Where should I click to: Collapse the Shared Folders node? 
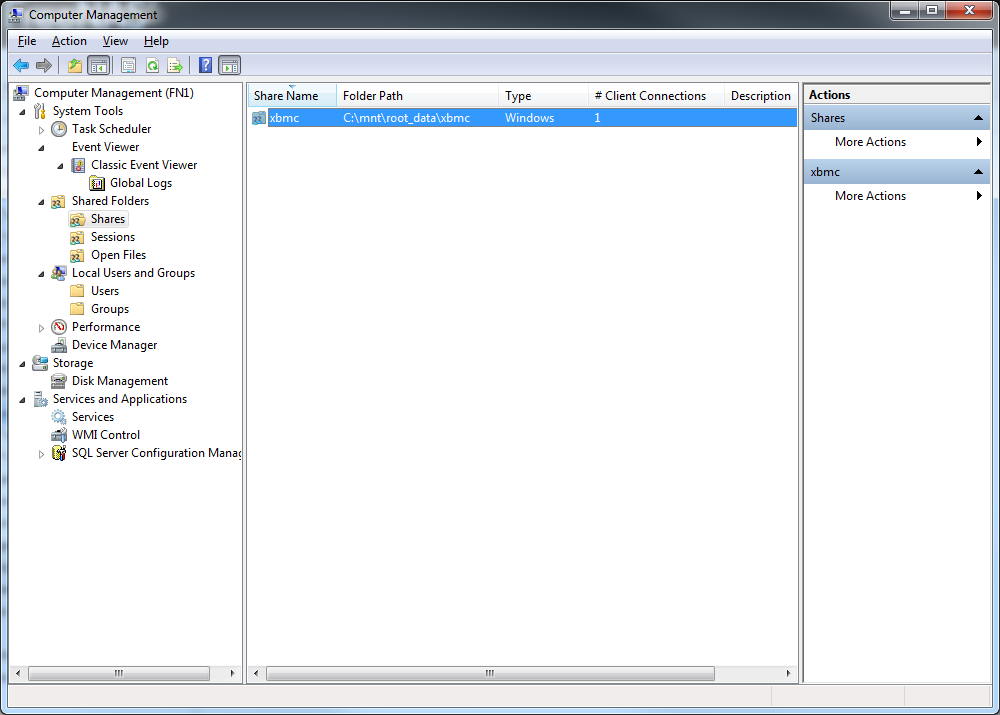click(x=41, y=202)
